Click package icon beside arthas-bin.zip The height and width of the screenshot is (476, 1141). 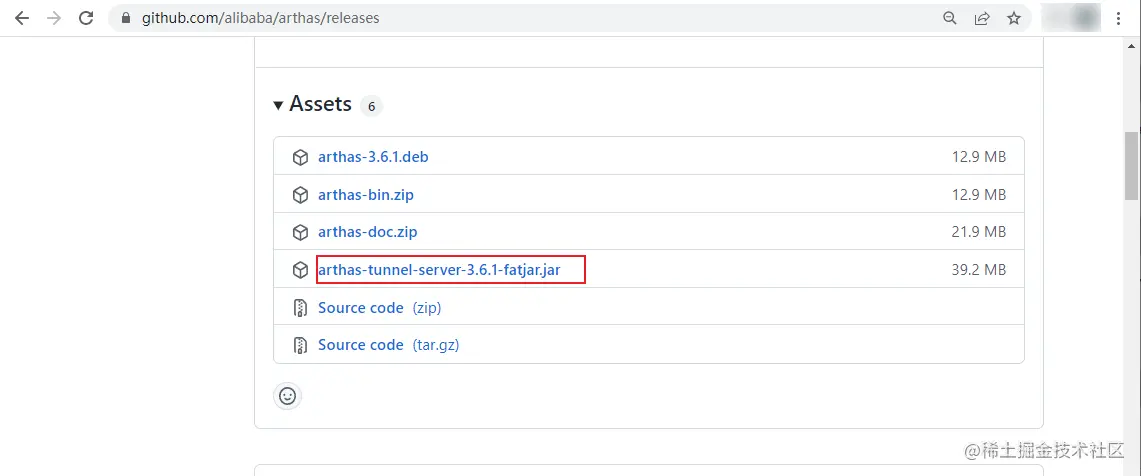tap(300, 195)
